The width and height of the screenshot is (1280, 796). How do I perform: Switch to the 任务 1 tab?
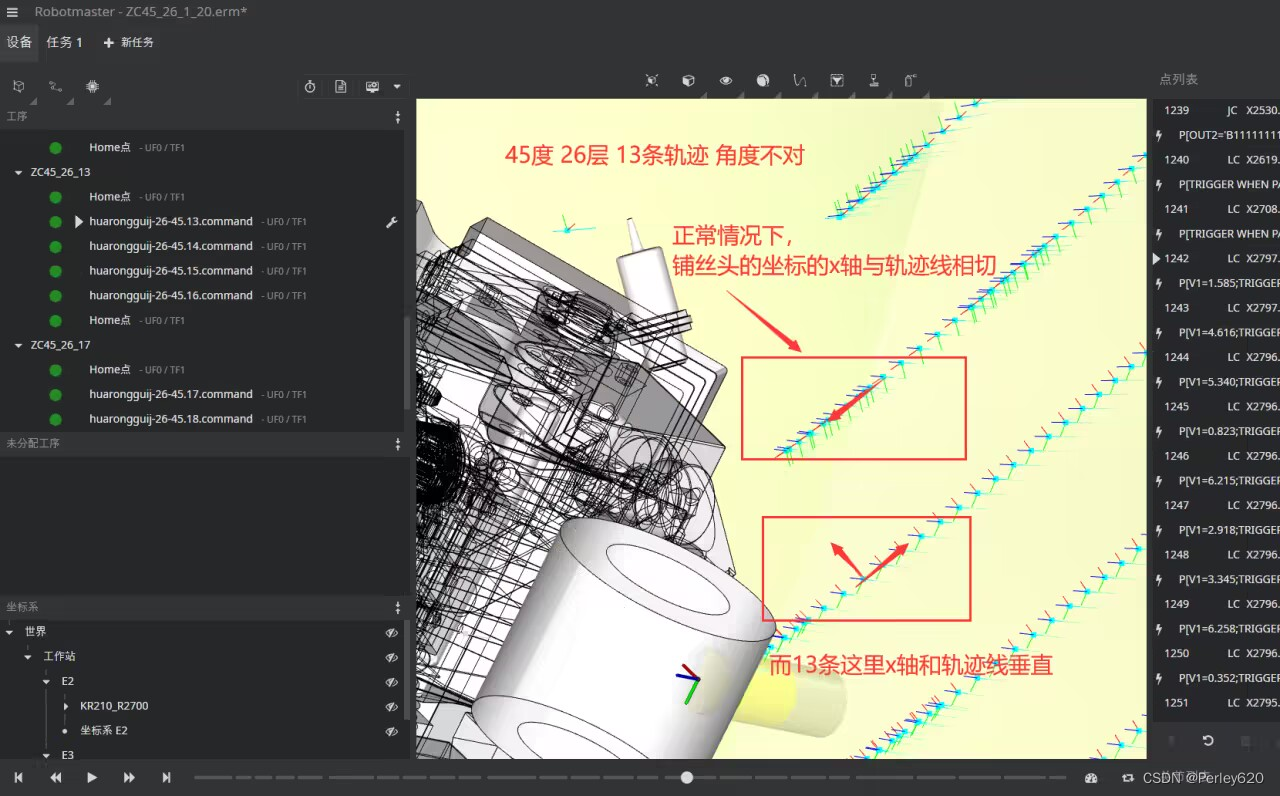point(65,42)
